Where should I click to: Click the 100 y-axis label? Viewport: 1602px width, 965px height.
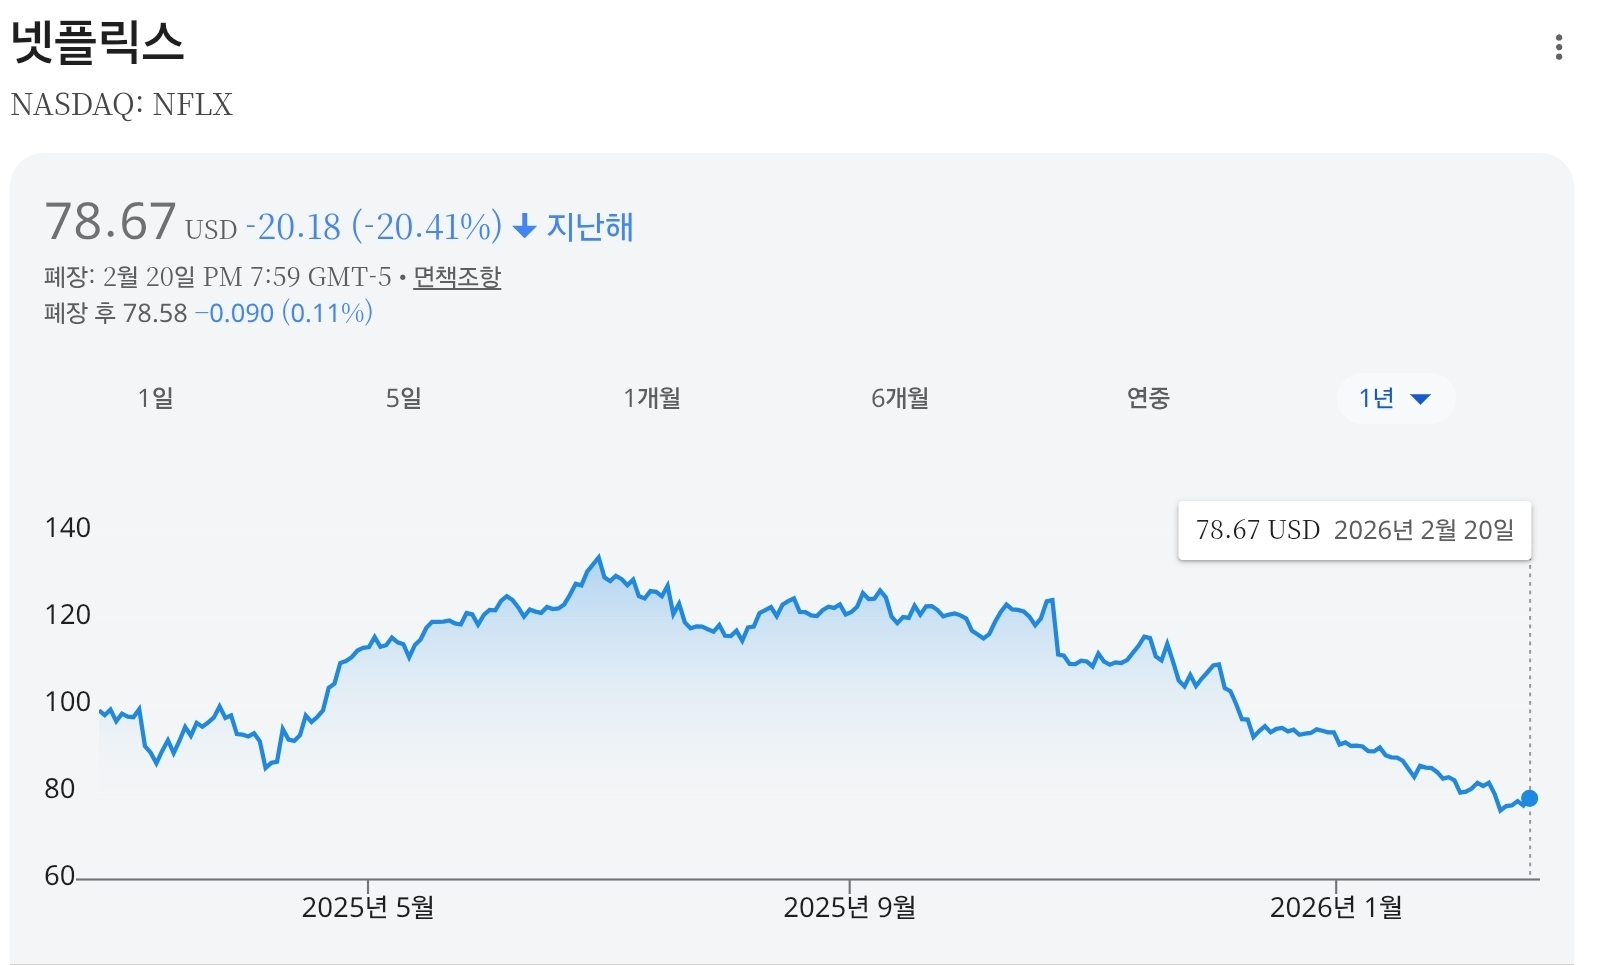(x=67, y=702)
